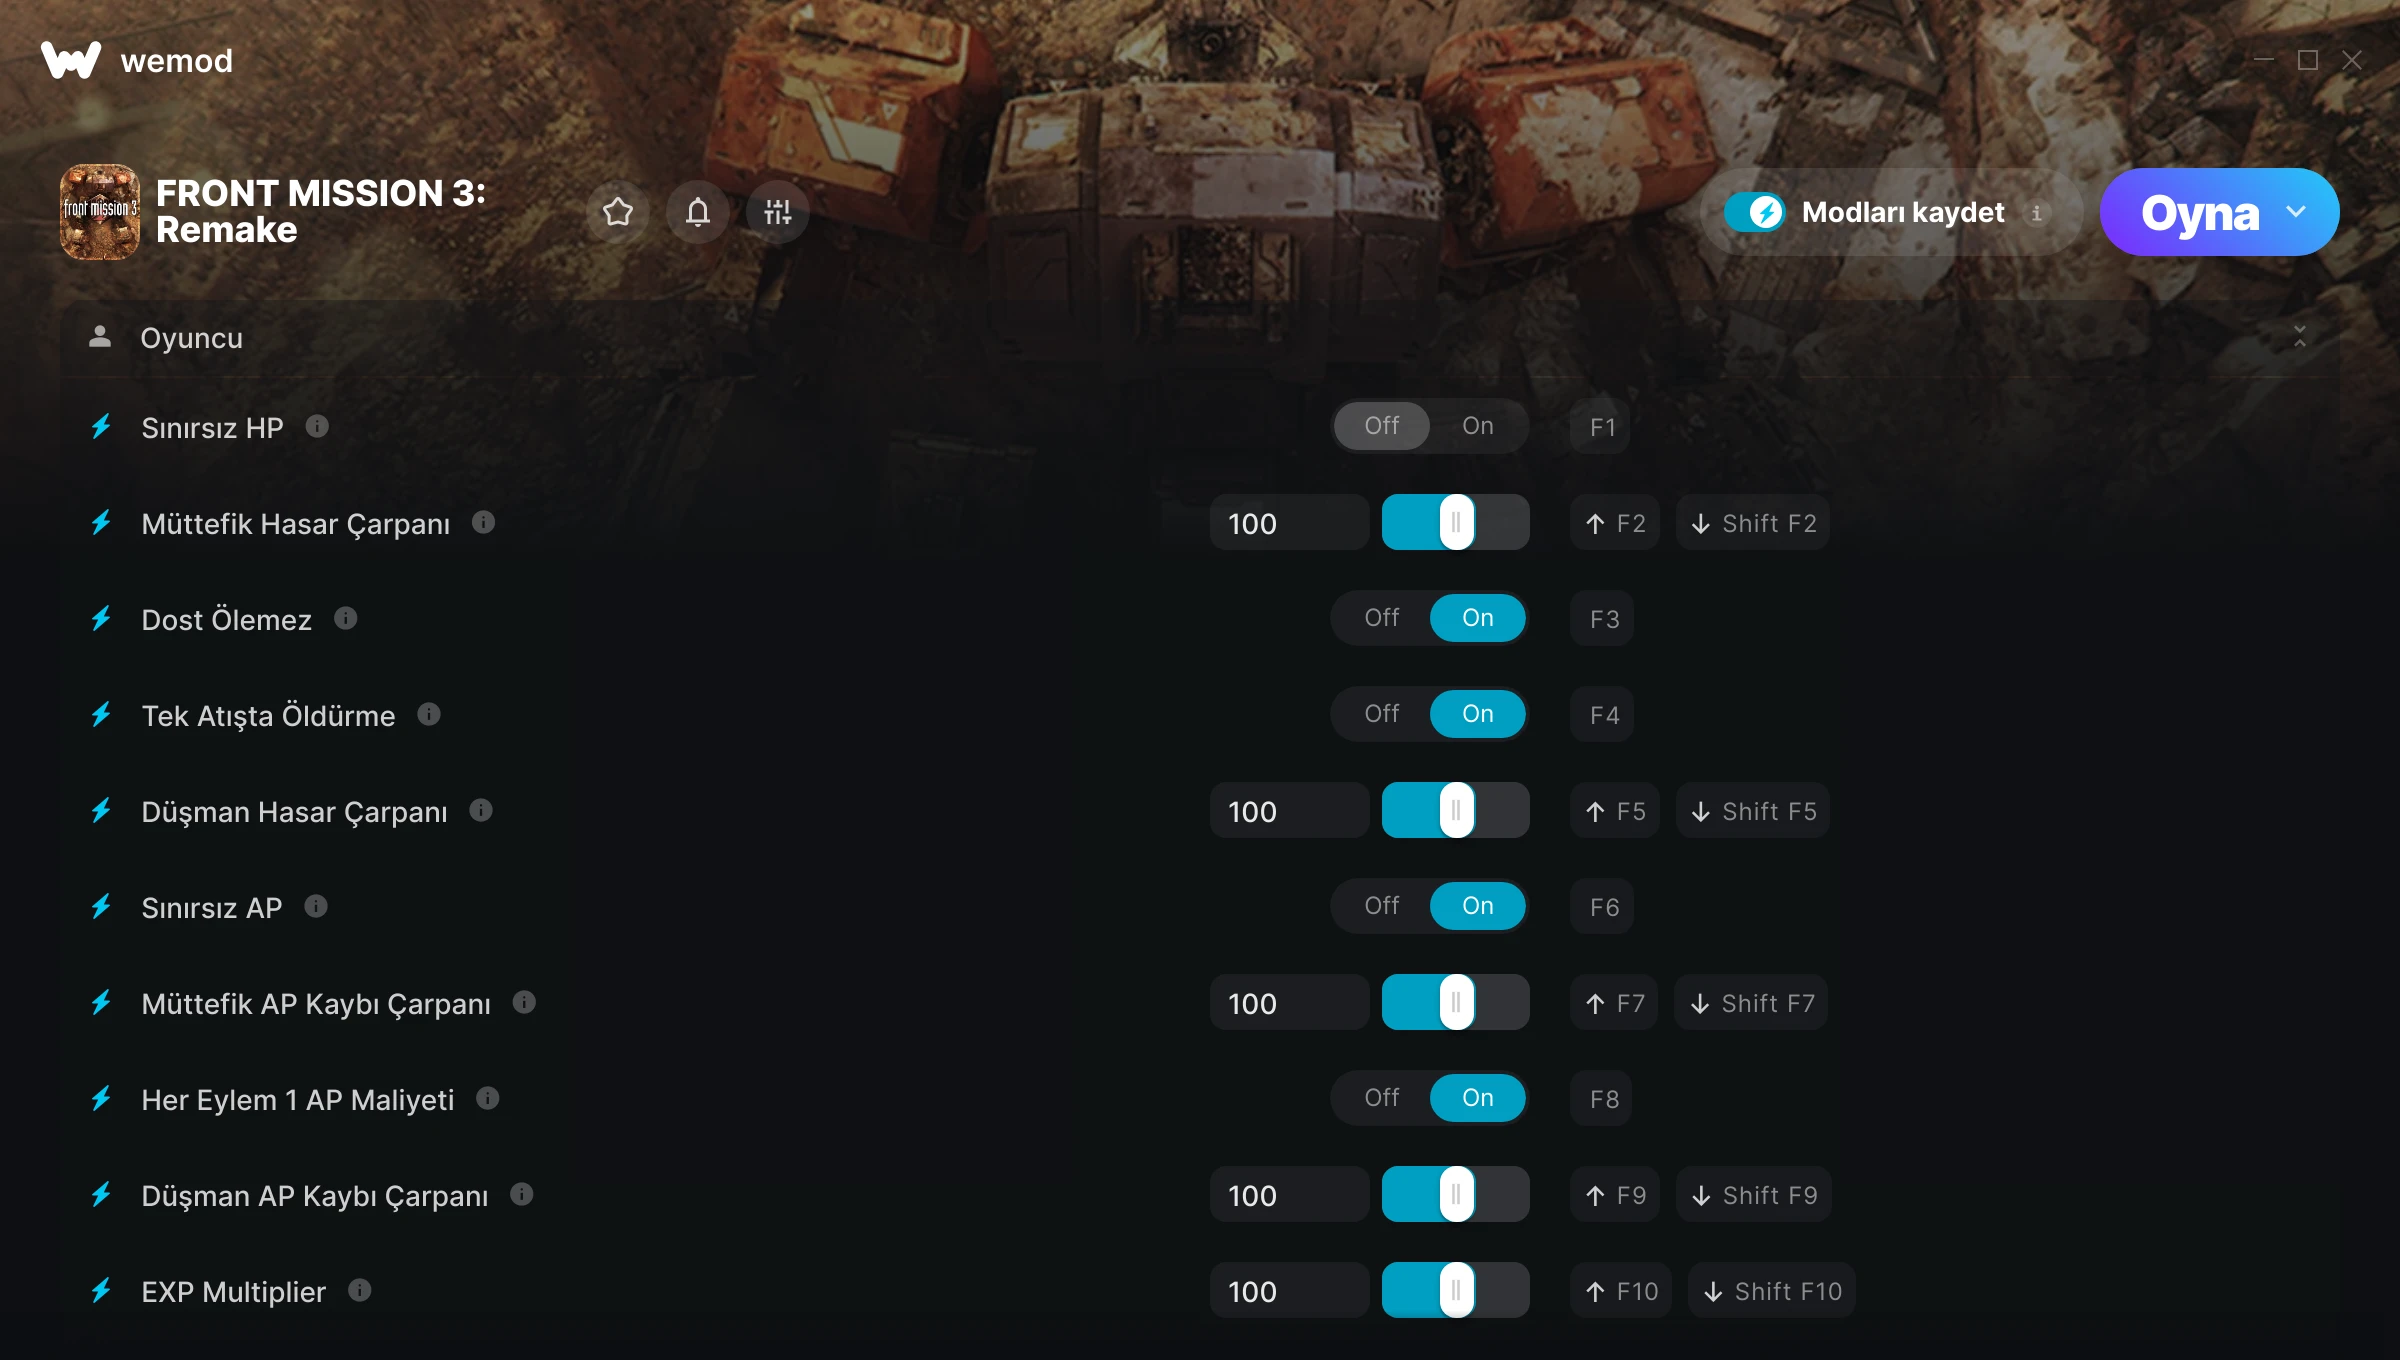Image resolution: width=2400 pixels, height=1360 pixels.
Task: Click the F10 increase hotkey button
Action: pyautogui.click(x=1621, y=1291)
